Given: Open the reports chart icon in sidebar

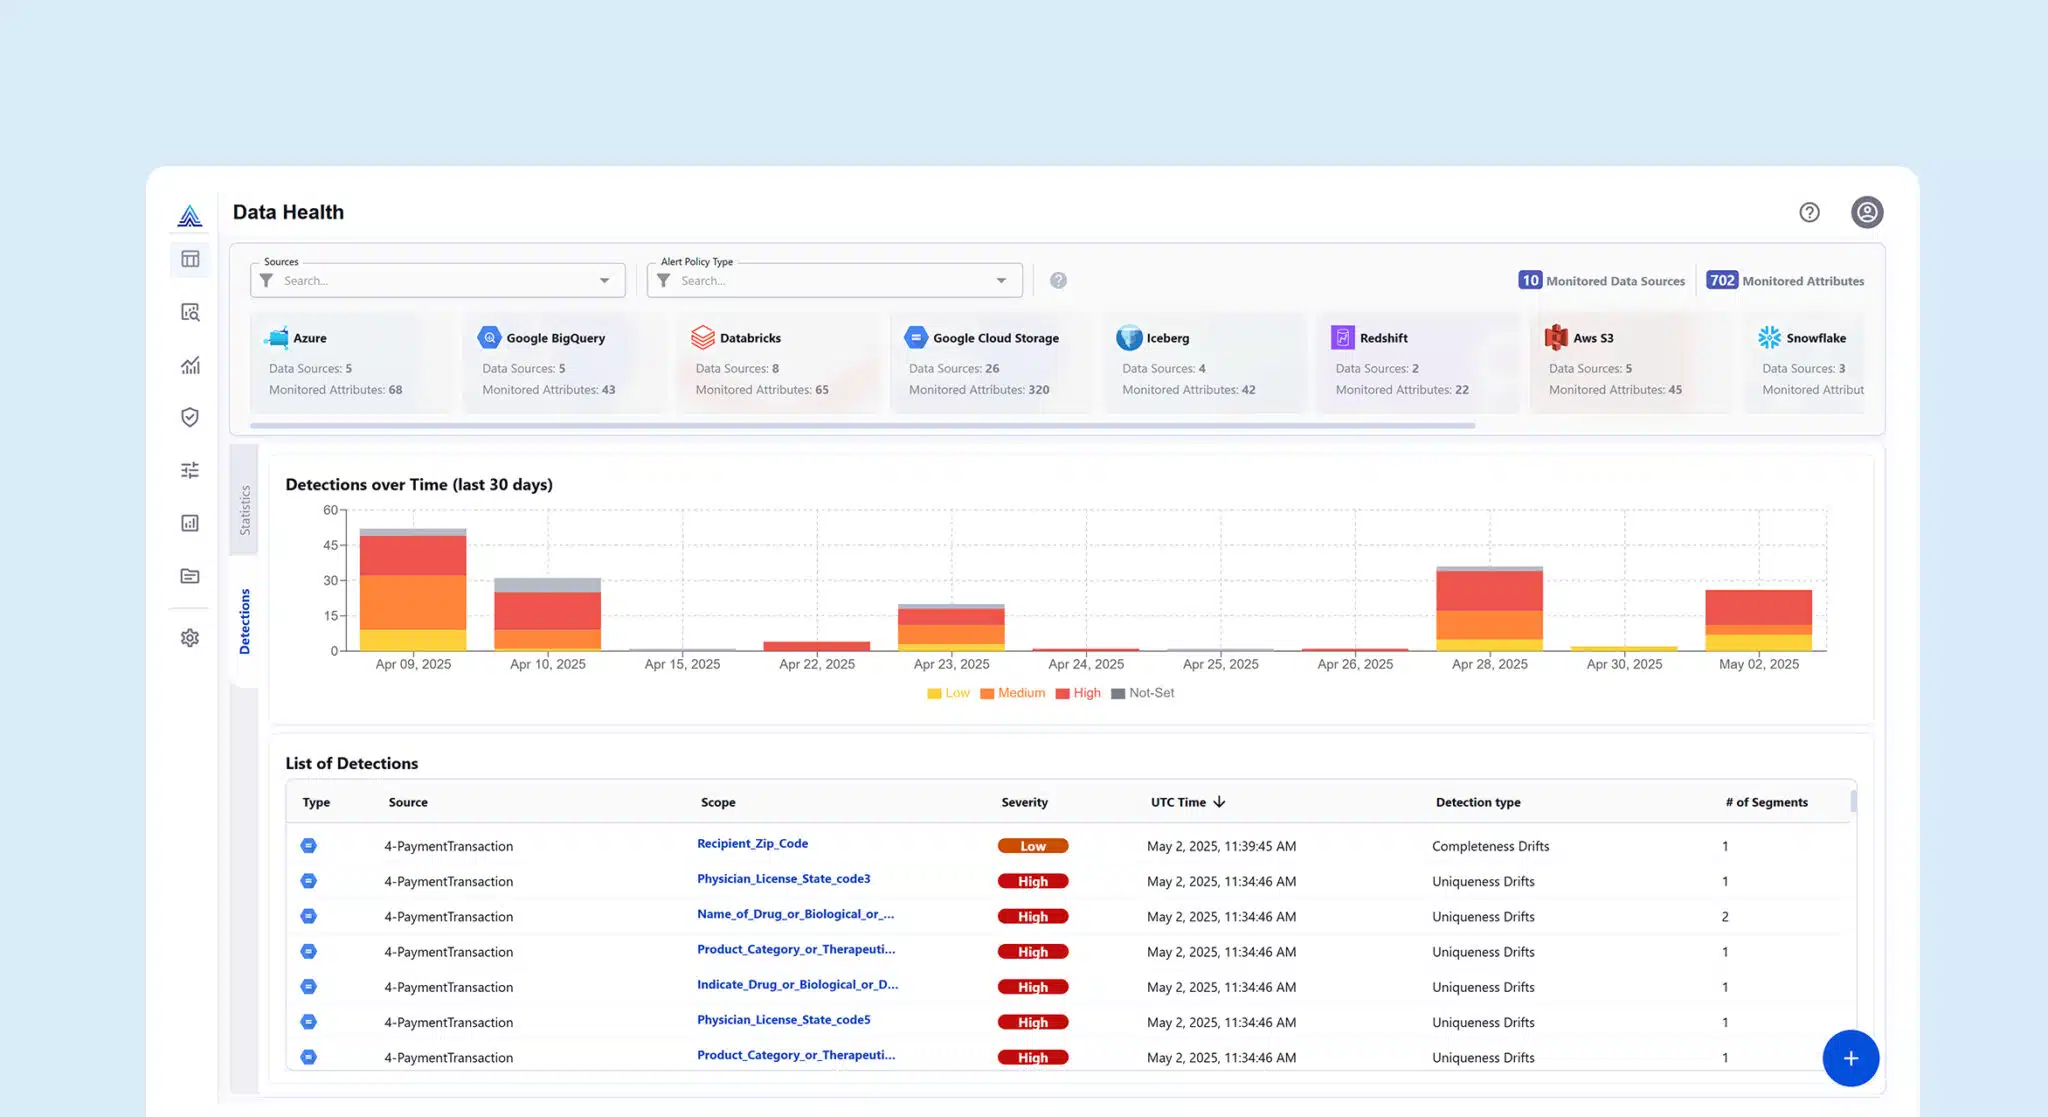Looking at the screenshot, I should (x=190, y=522).
